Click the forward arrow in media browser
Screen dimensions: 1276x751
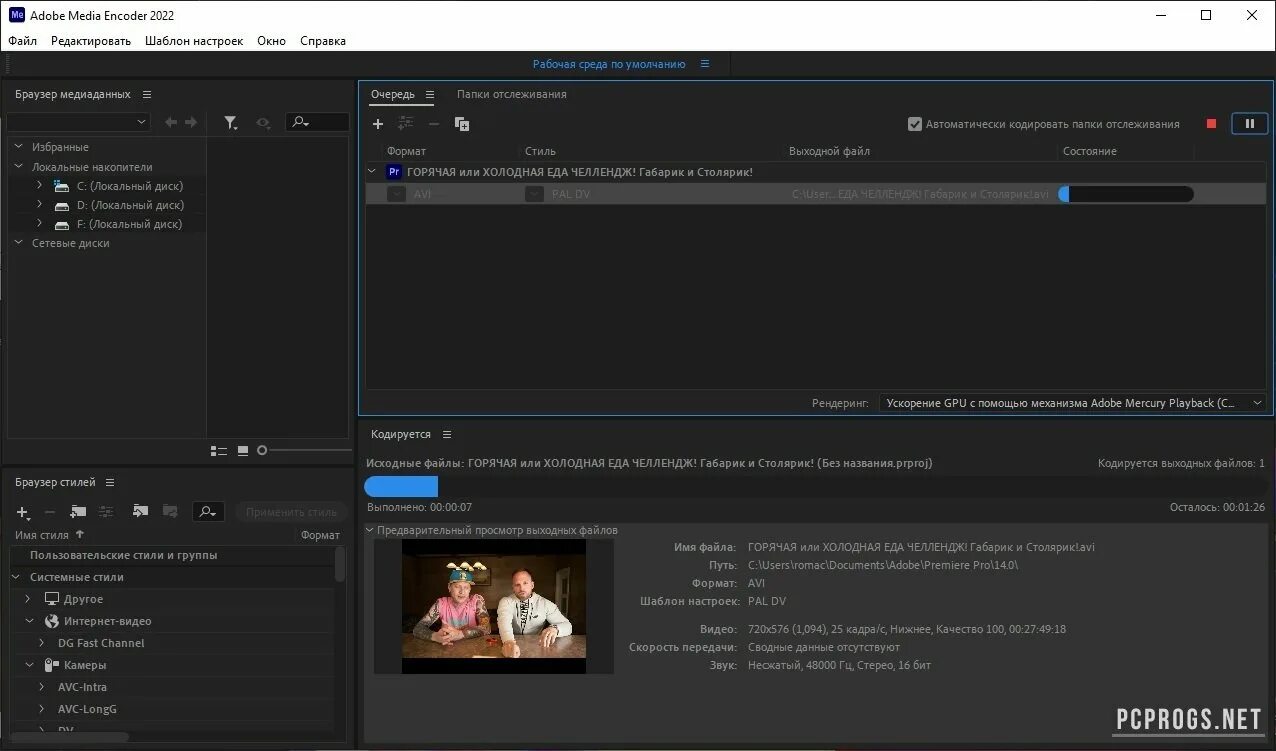(x=191, y=122)
